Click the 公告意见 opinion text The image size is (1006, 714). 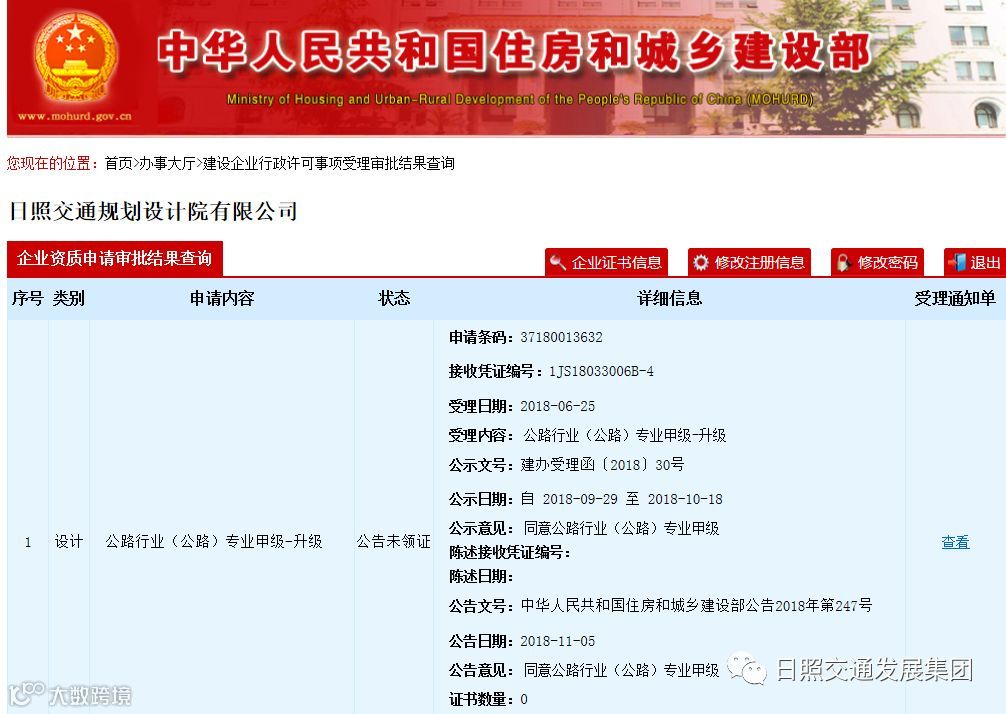[x=621, y=670]
